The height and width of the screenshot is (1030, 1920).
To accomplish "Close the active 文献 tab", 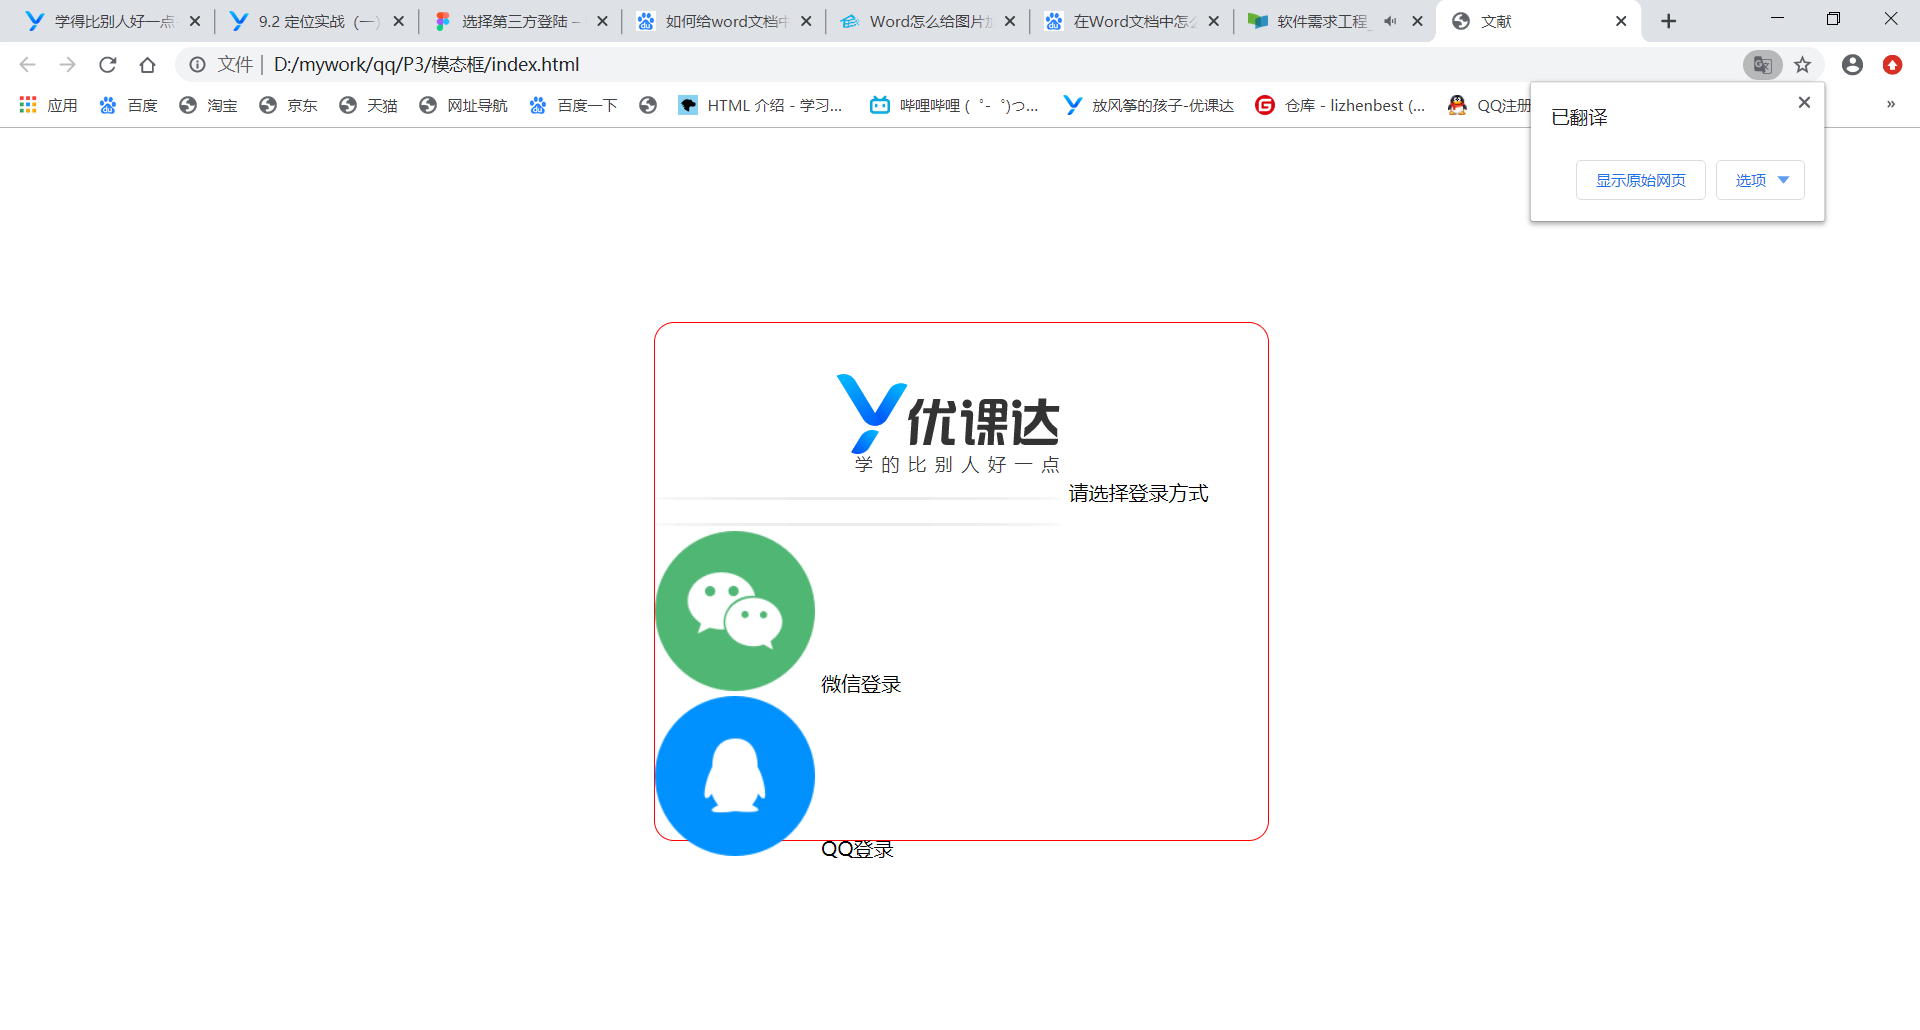I will click(1621, 21).
